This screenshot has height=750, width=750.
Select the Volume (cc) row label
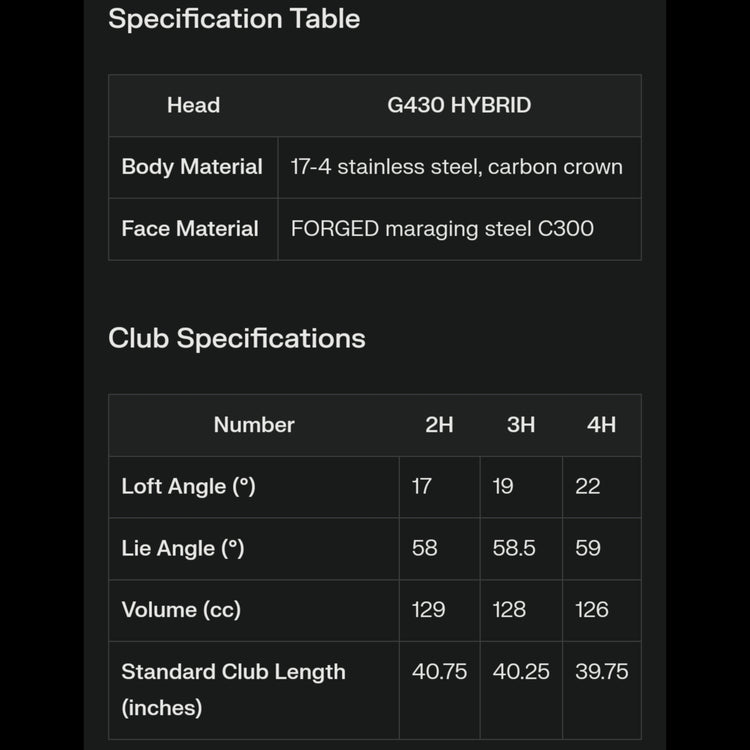181,610
